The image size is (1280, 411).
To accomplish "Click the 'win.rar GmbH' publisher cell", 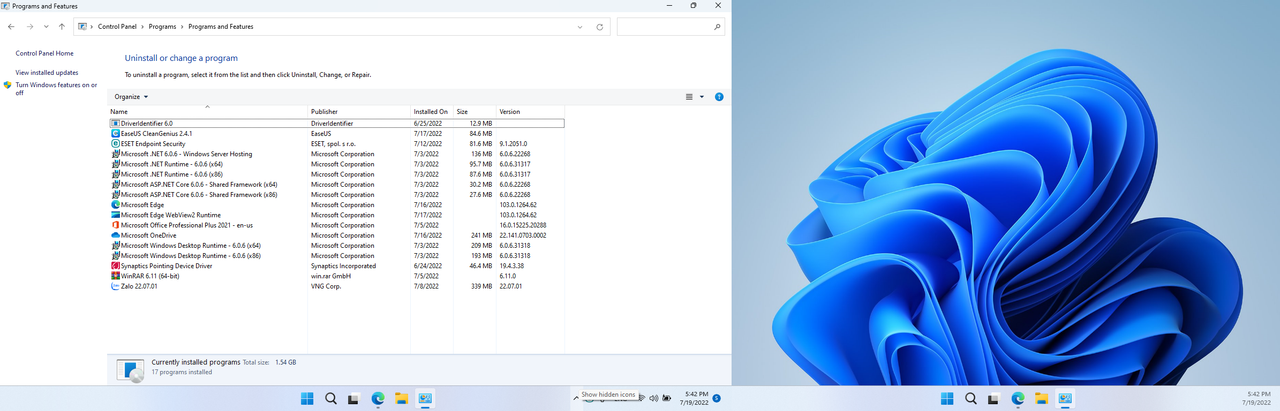I will 330,276.
